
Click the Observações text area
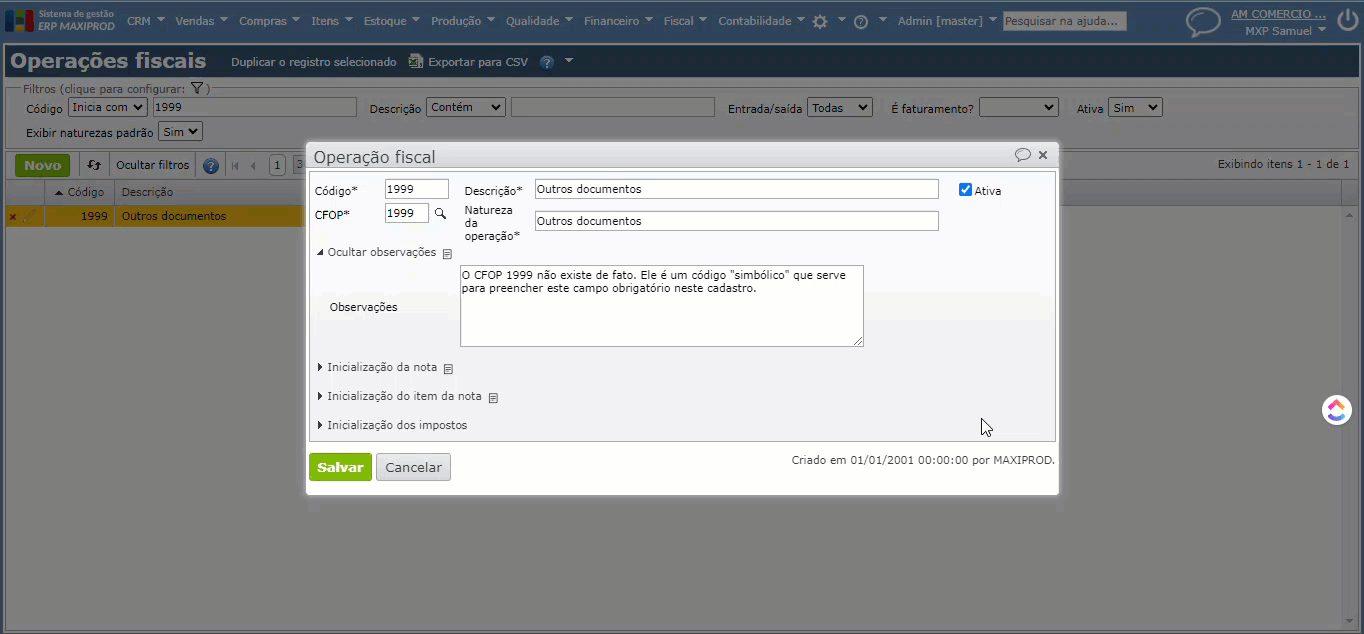coord(662,306)
